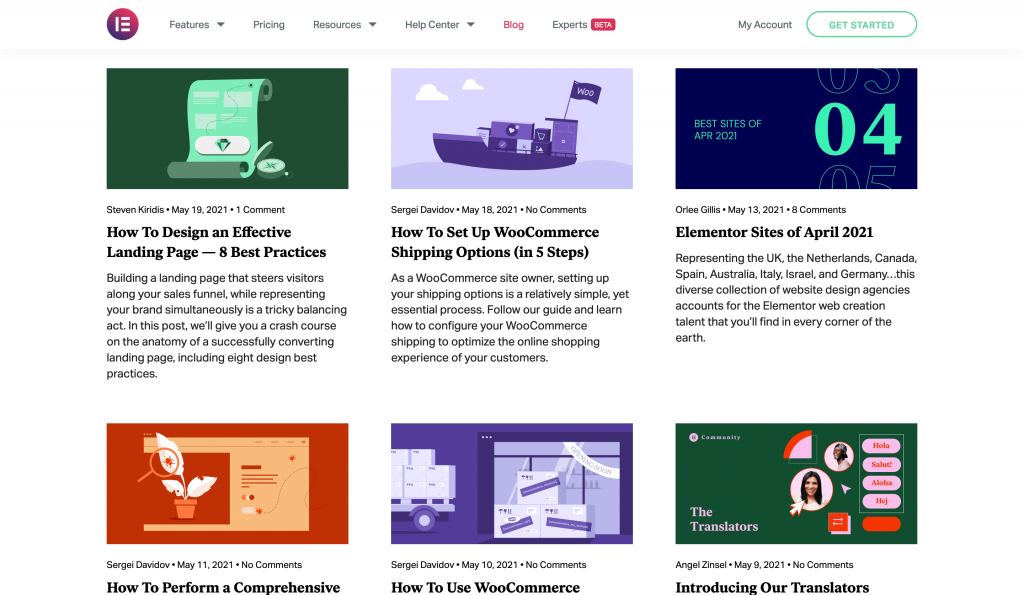
Task: Click the Elementor logo icon
Action: point(123,24)
